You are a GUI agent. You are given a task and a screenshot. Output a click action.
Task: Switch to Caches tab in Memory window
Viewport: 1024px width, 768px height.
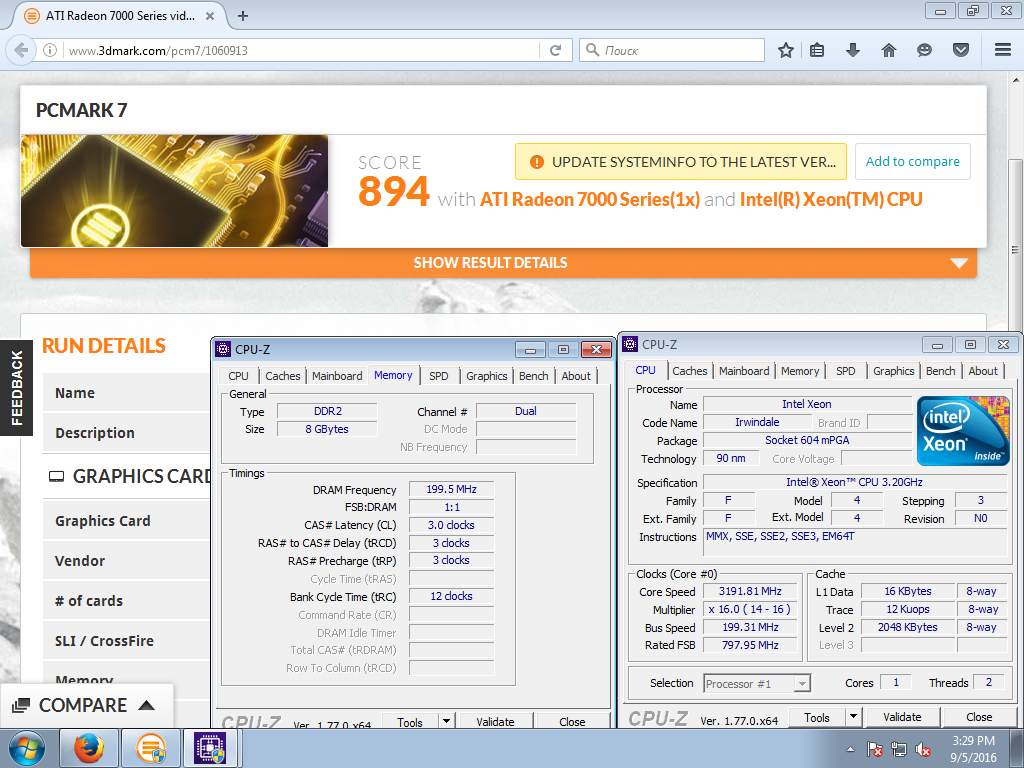[x=282, y=376]
